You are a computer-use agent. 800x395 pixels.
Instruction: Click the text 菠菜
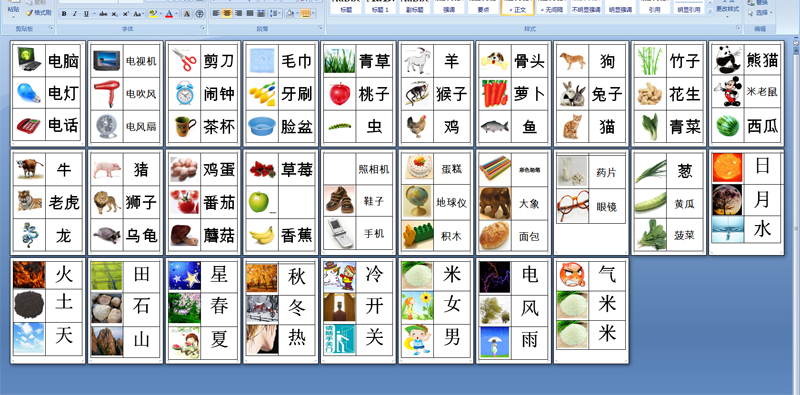[684, 235]
